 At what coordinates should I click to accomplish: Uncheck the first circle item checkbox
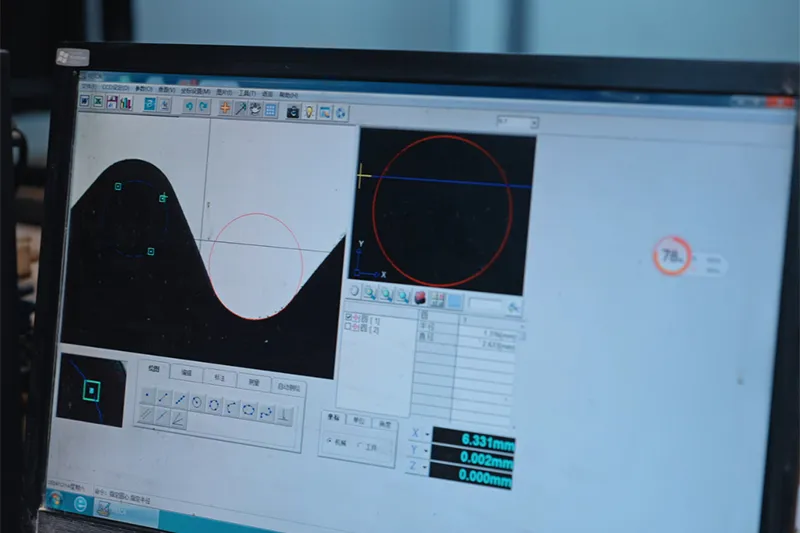pos(347,318)
